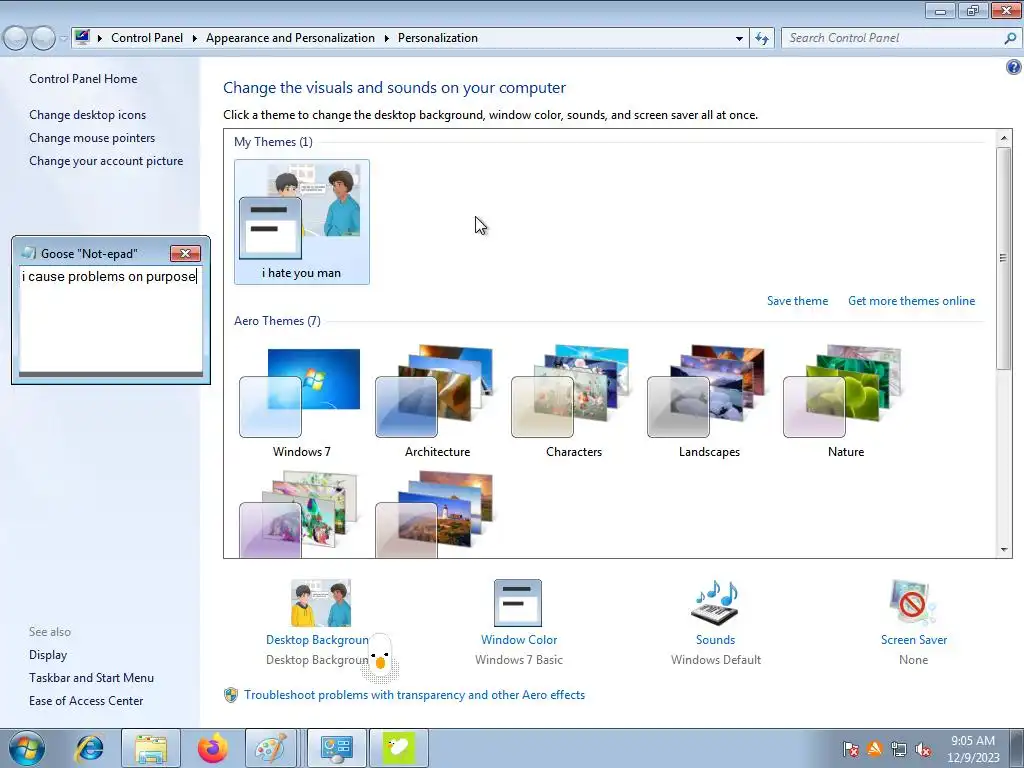Image resolution: width=1024 pixels, height=768 pixels.
Task: Launch Internet Explorer from taskbar
Action: point(89,748)
